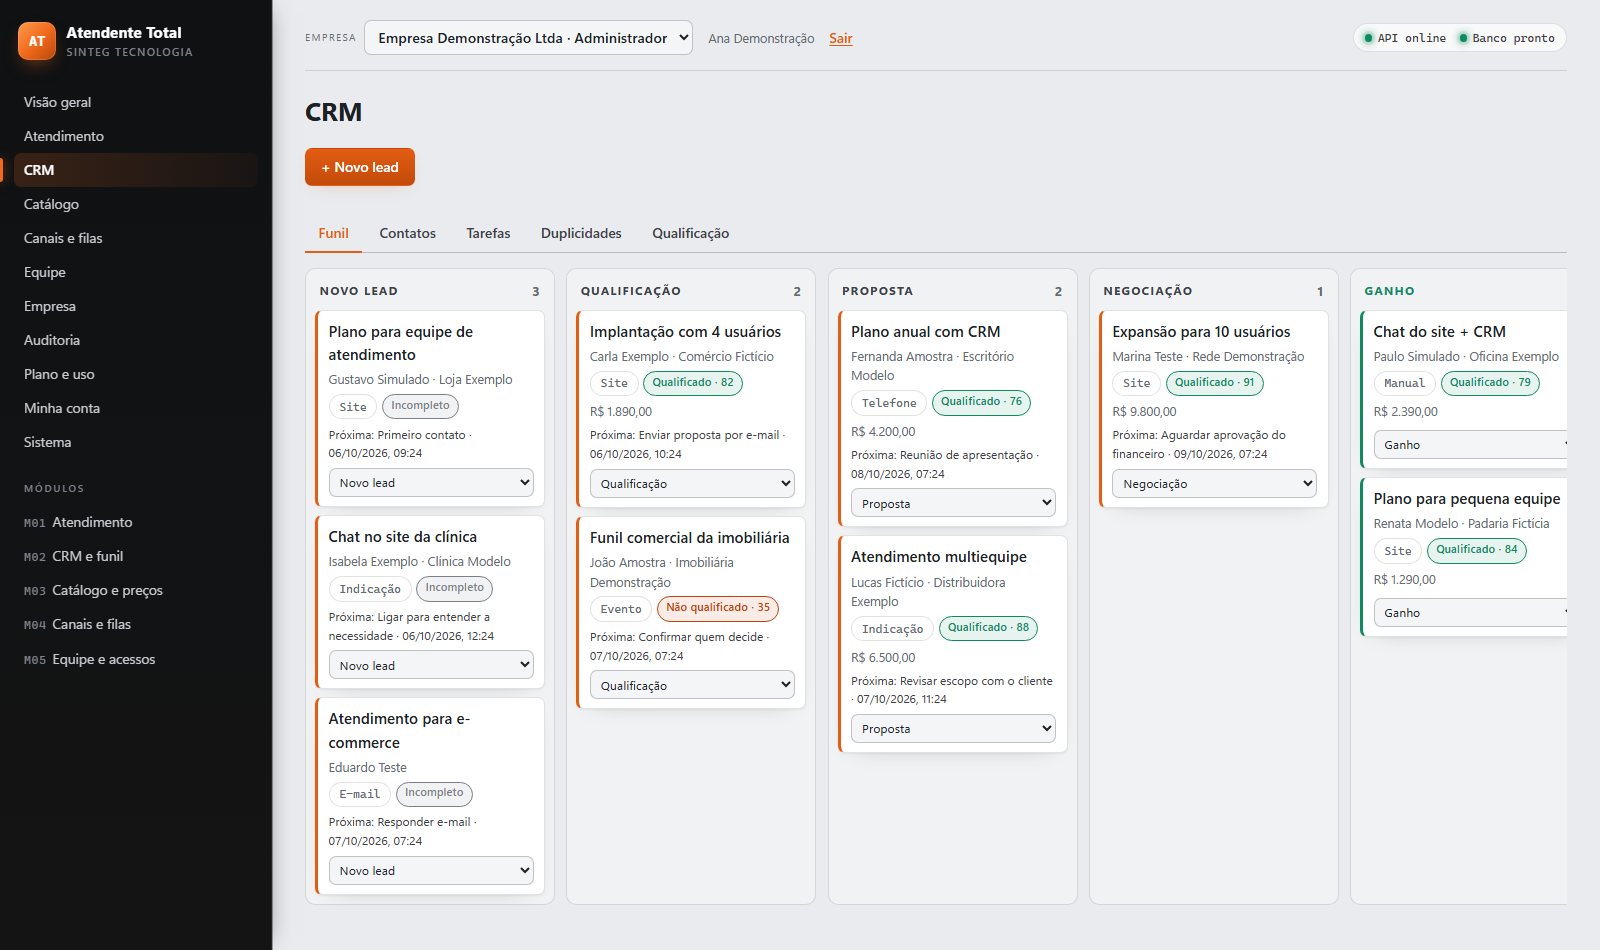Click the Qualificado · 88 badge

[988, 628]
